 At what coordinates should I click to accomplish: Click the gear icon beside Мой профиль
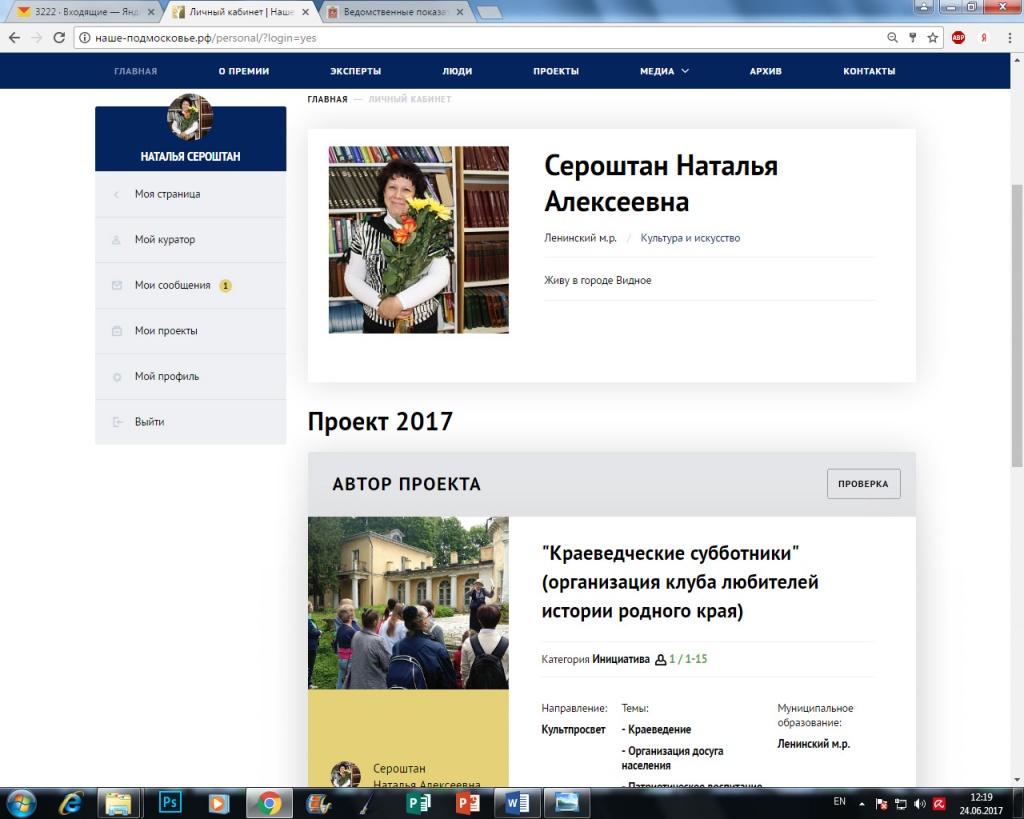pyautogui.click(x=117, y=377)
